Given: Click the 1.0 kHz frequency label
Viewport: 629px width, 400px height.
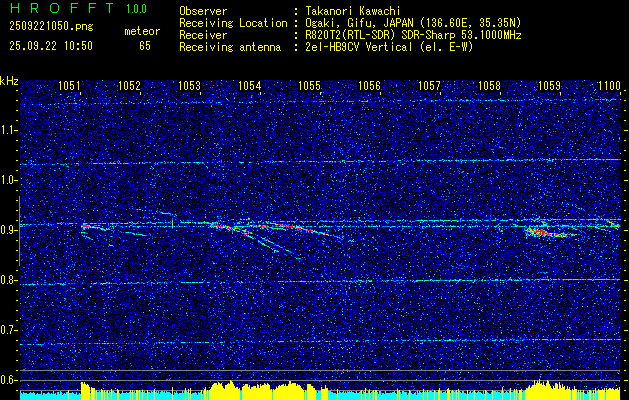Looking at the screenshot, I should tap(8, 180).
